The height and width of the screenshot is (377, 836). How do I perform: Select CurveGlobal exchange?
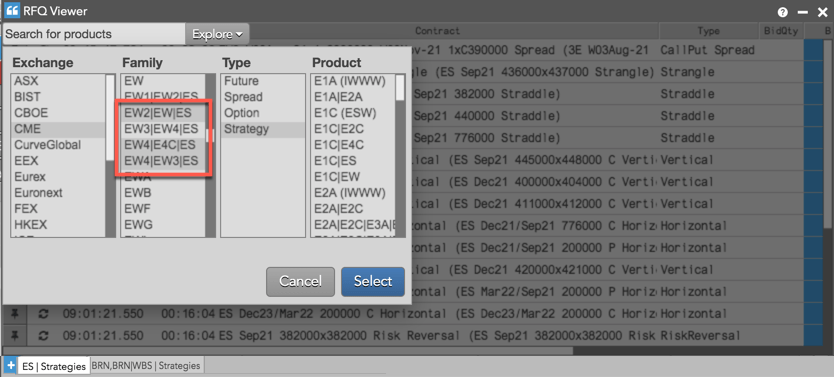(x=59, y=145)
